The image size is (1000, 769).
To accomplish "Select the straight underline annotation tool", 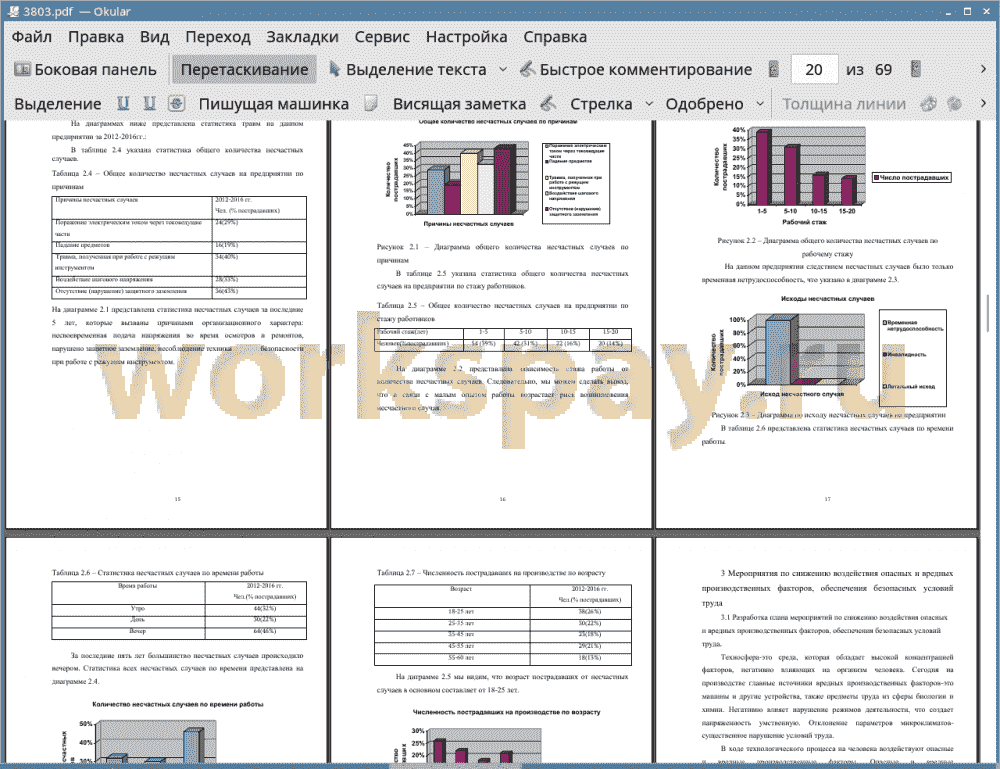I will 123,103.
